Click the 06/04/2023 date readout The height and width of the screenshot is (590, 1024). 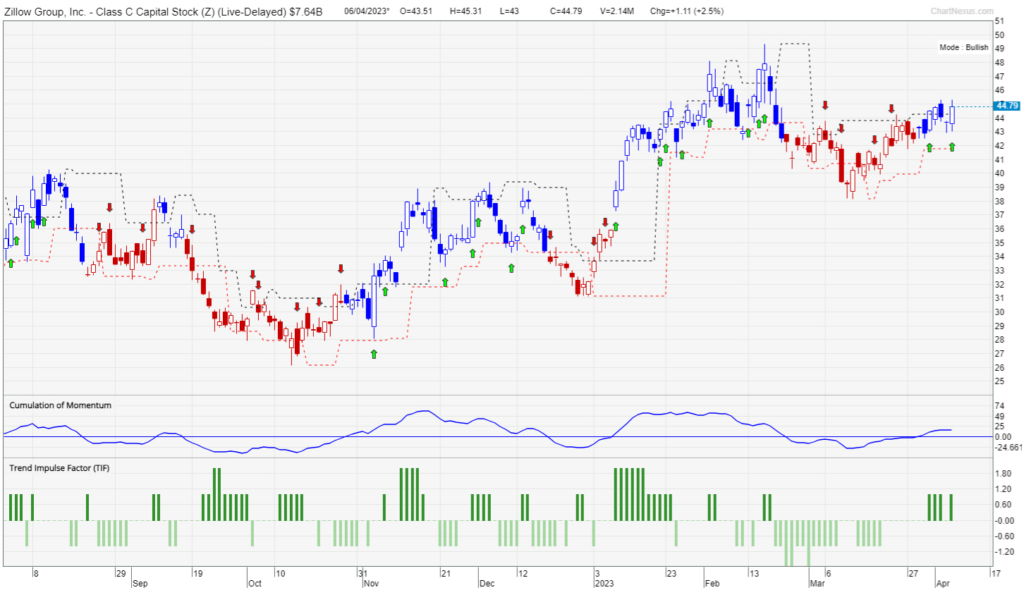tap(367, 11)
